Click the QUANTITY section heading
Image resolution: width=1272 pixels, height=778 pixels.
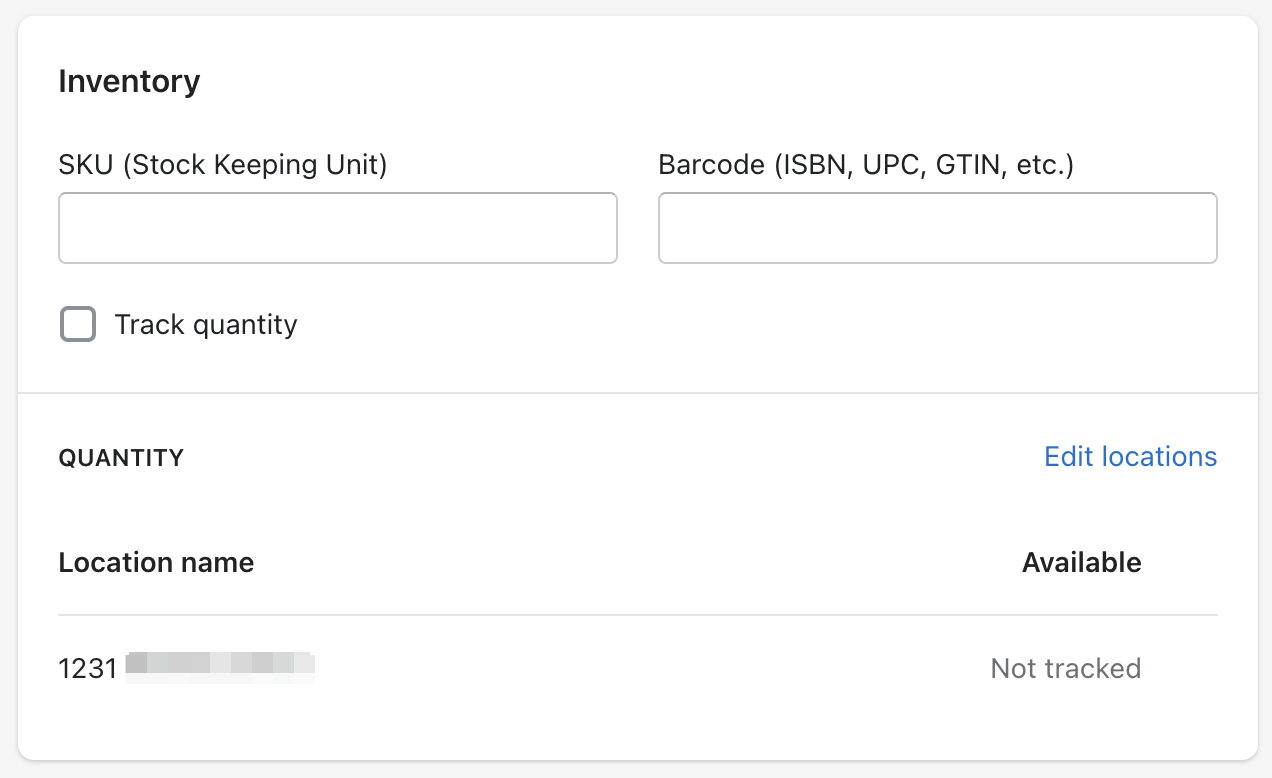(121, 458)
